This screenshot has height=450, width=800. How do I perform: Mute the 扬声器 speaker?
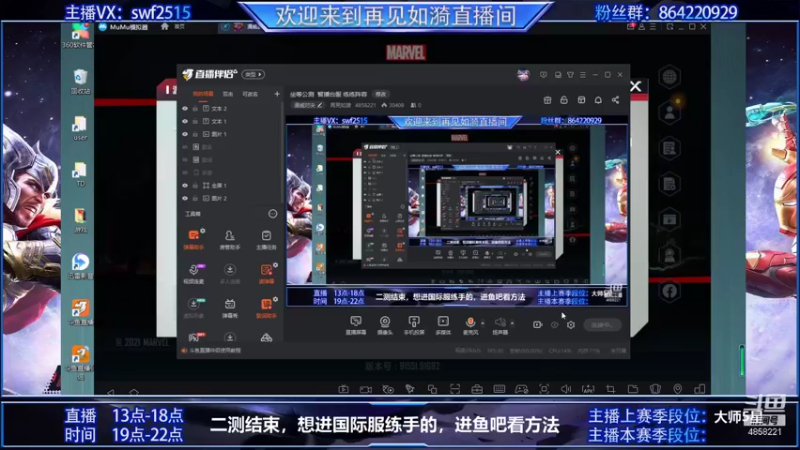pos(500,325)
